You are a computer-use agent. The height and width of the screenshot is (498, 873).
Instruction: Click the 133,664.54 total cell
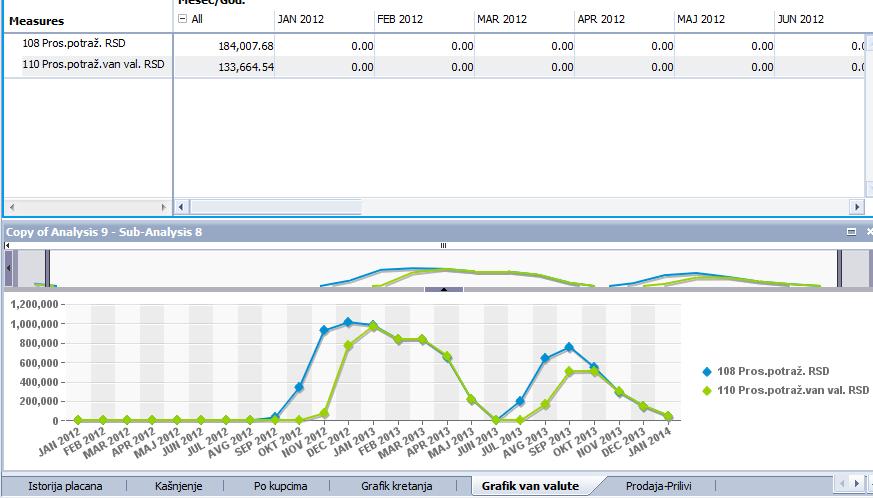(x=246, y=67)
